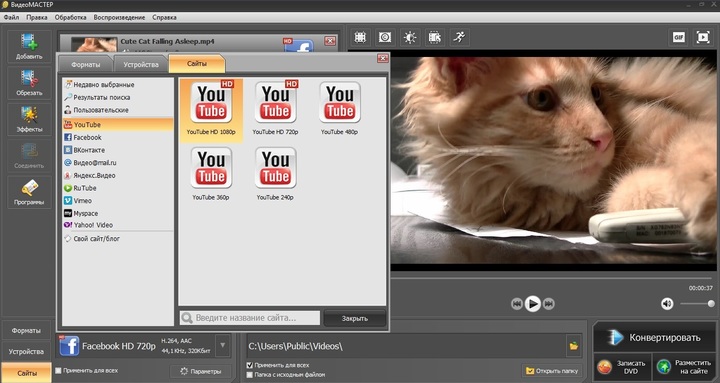Open bottom-left Сайты panel button
The height and width of the screenshot is (383, 720).
(26, 373)
